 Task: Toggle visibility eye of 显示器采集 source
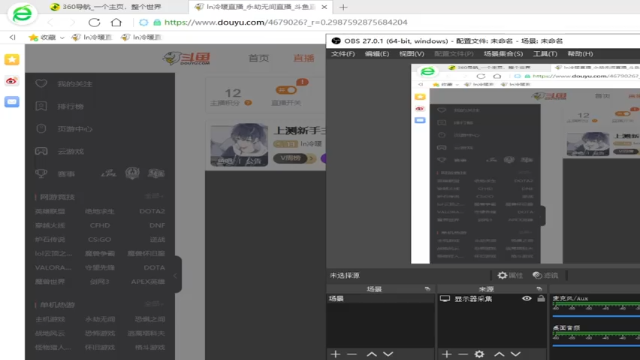(x=527, y=299)
